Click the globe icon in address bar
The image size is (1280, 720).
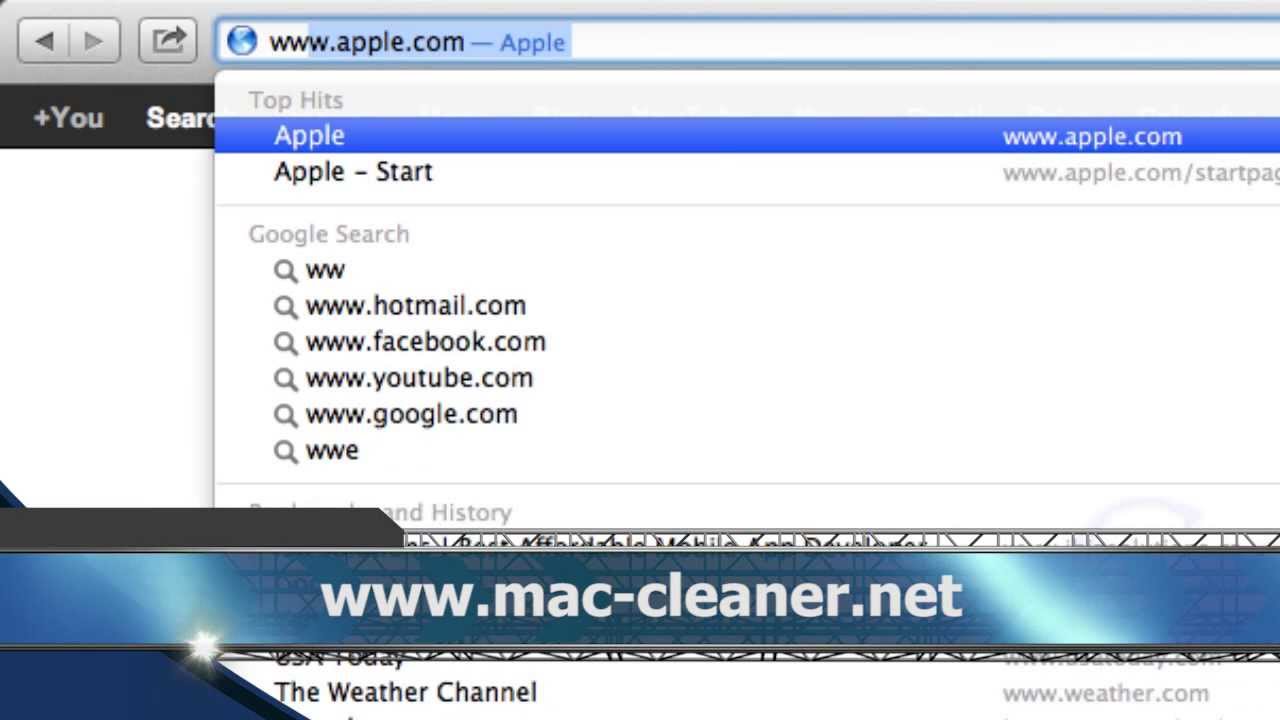242,41
